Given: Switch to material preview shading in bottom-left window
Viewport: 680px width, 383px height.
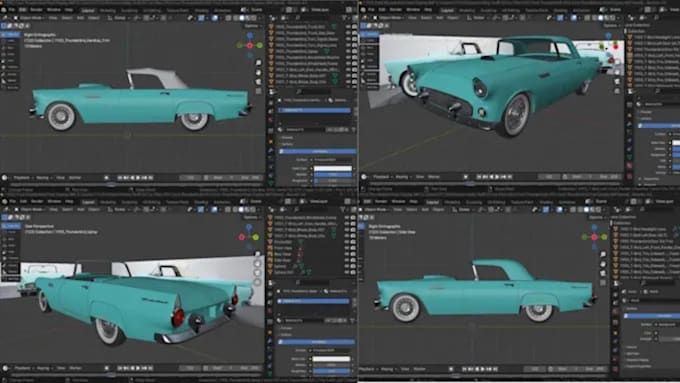Looking at the screenshot, I should 248,210.
